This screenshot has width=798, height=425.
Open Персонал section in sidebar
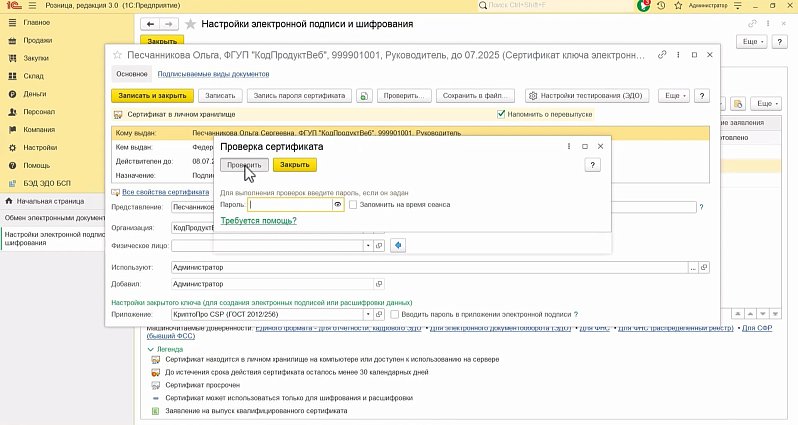39,111
